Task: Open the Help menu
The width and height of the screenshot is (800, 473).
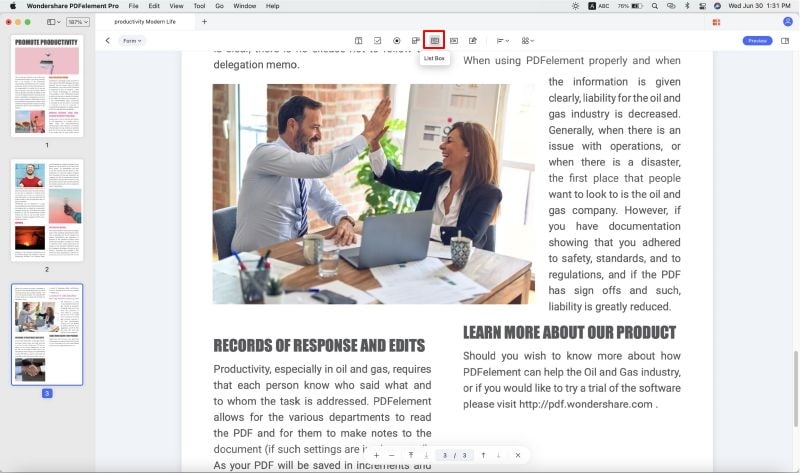Action: [x=272, y=6]
